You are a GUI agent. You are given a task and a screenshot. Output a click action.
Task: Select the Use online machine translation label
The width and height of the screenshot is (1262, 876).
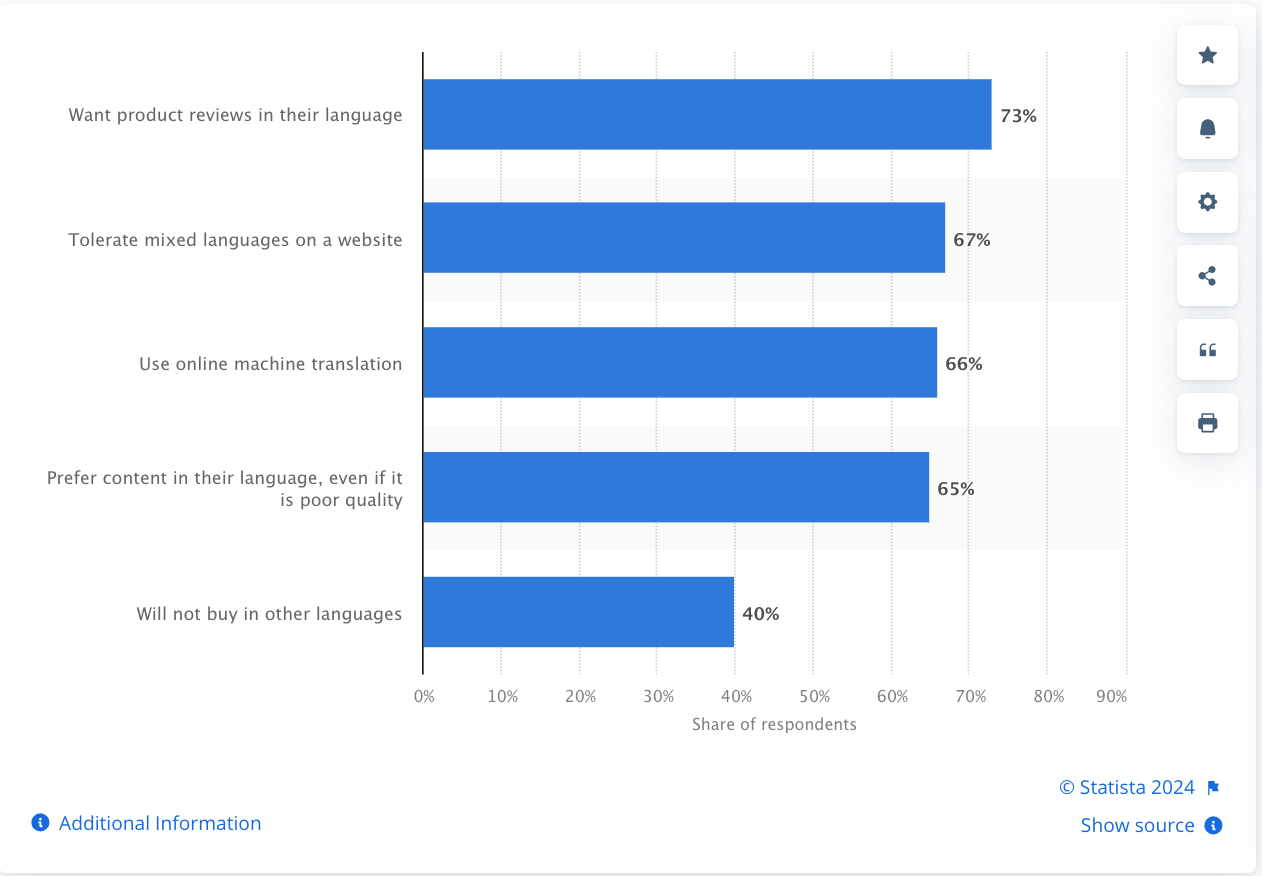[270, 363]
